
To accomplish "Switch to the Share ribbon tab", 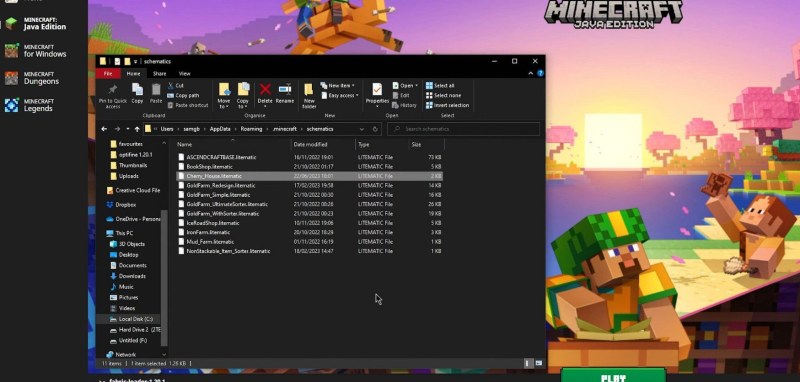I will (159, 73).
